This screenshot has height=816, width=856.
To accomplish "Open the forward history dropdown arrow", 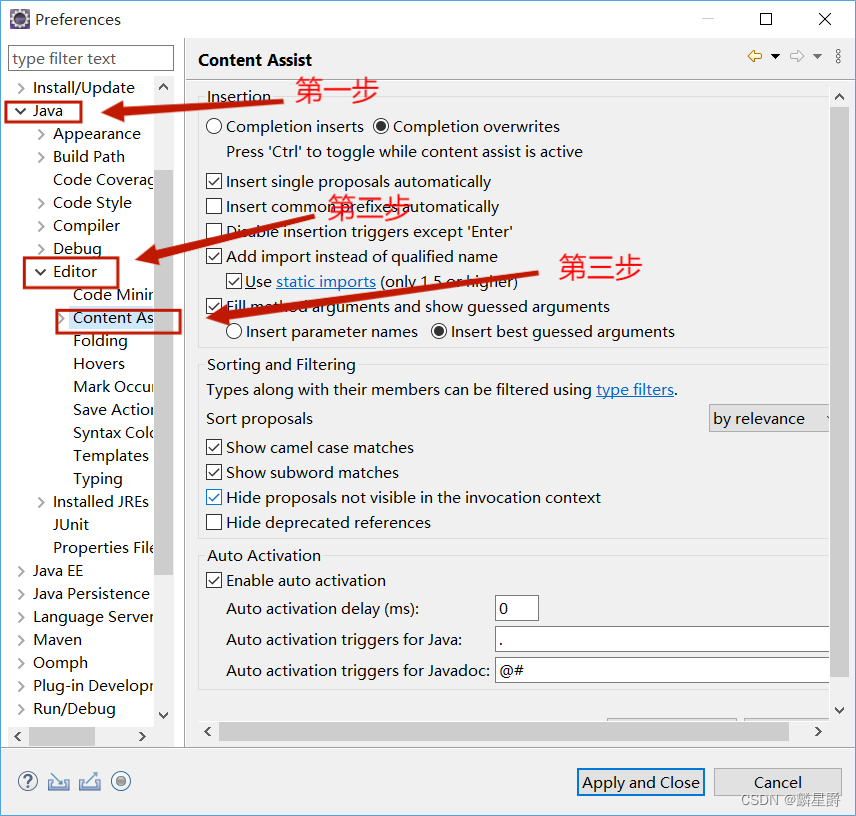I will point(817,56).
